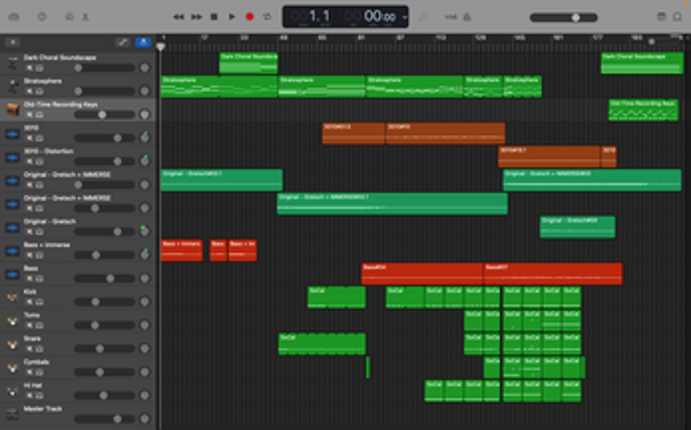Click the Rewind button
This screenshot has height=430, width=691.
[178, 17]
